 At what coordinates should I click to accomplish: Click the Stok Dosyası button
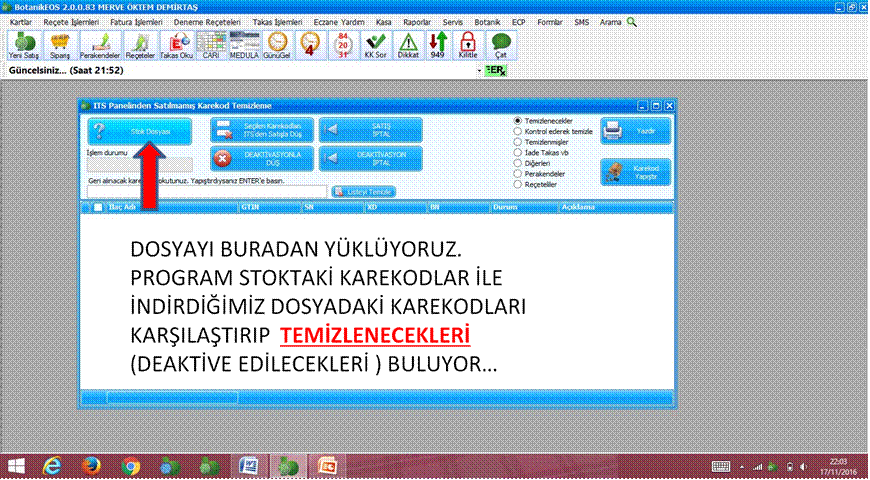(138, 131)
